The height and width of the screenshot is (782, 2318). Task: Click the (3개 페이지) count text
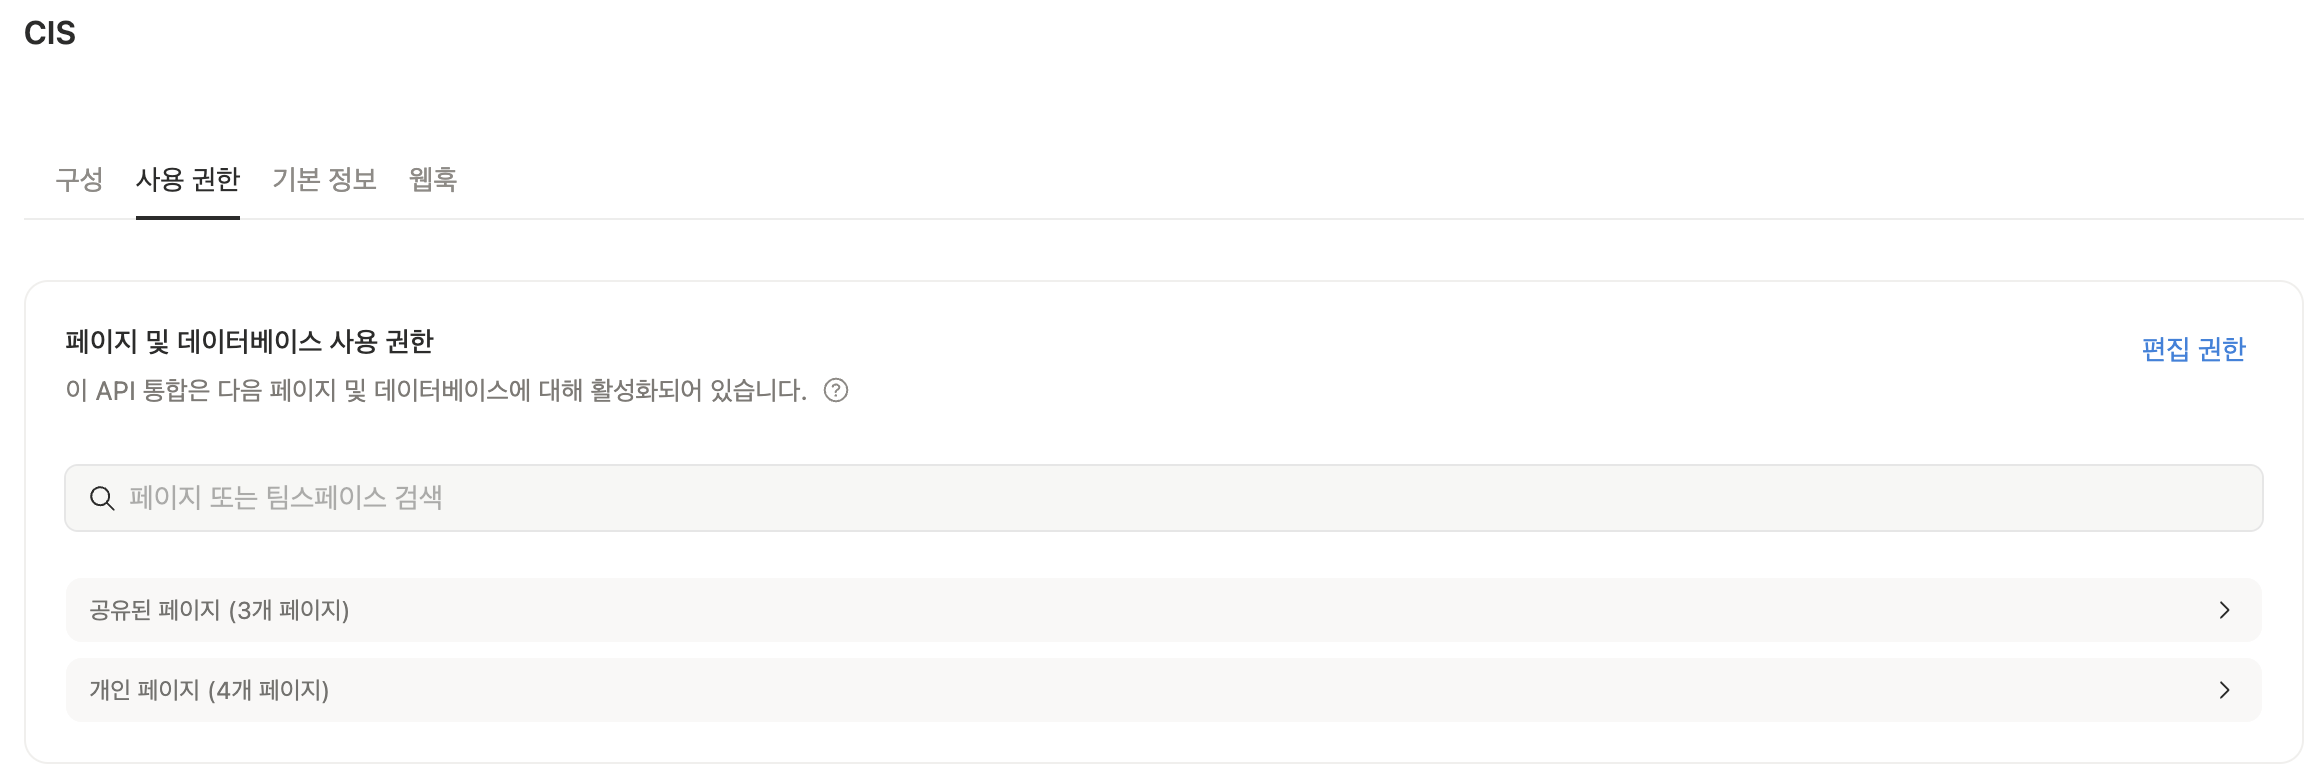[289, 610]
